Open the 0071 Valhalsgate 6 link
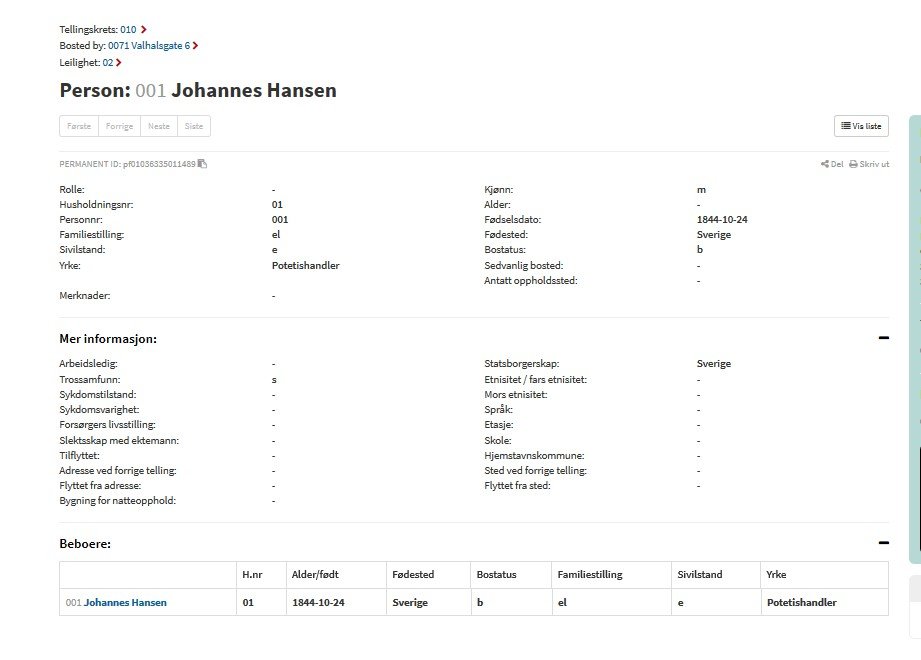The image size is (921, 660). click(148, 46)
